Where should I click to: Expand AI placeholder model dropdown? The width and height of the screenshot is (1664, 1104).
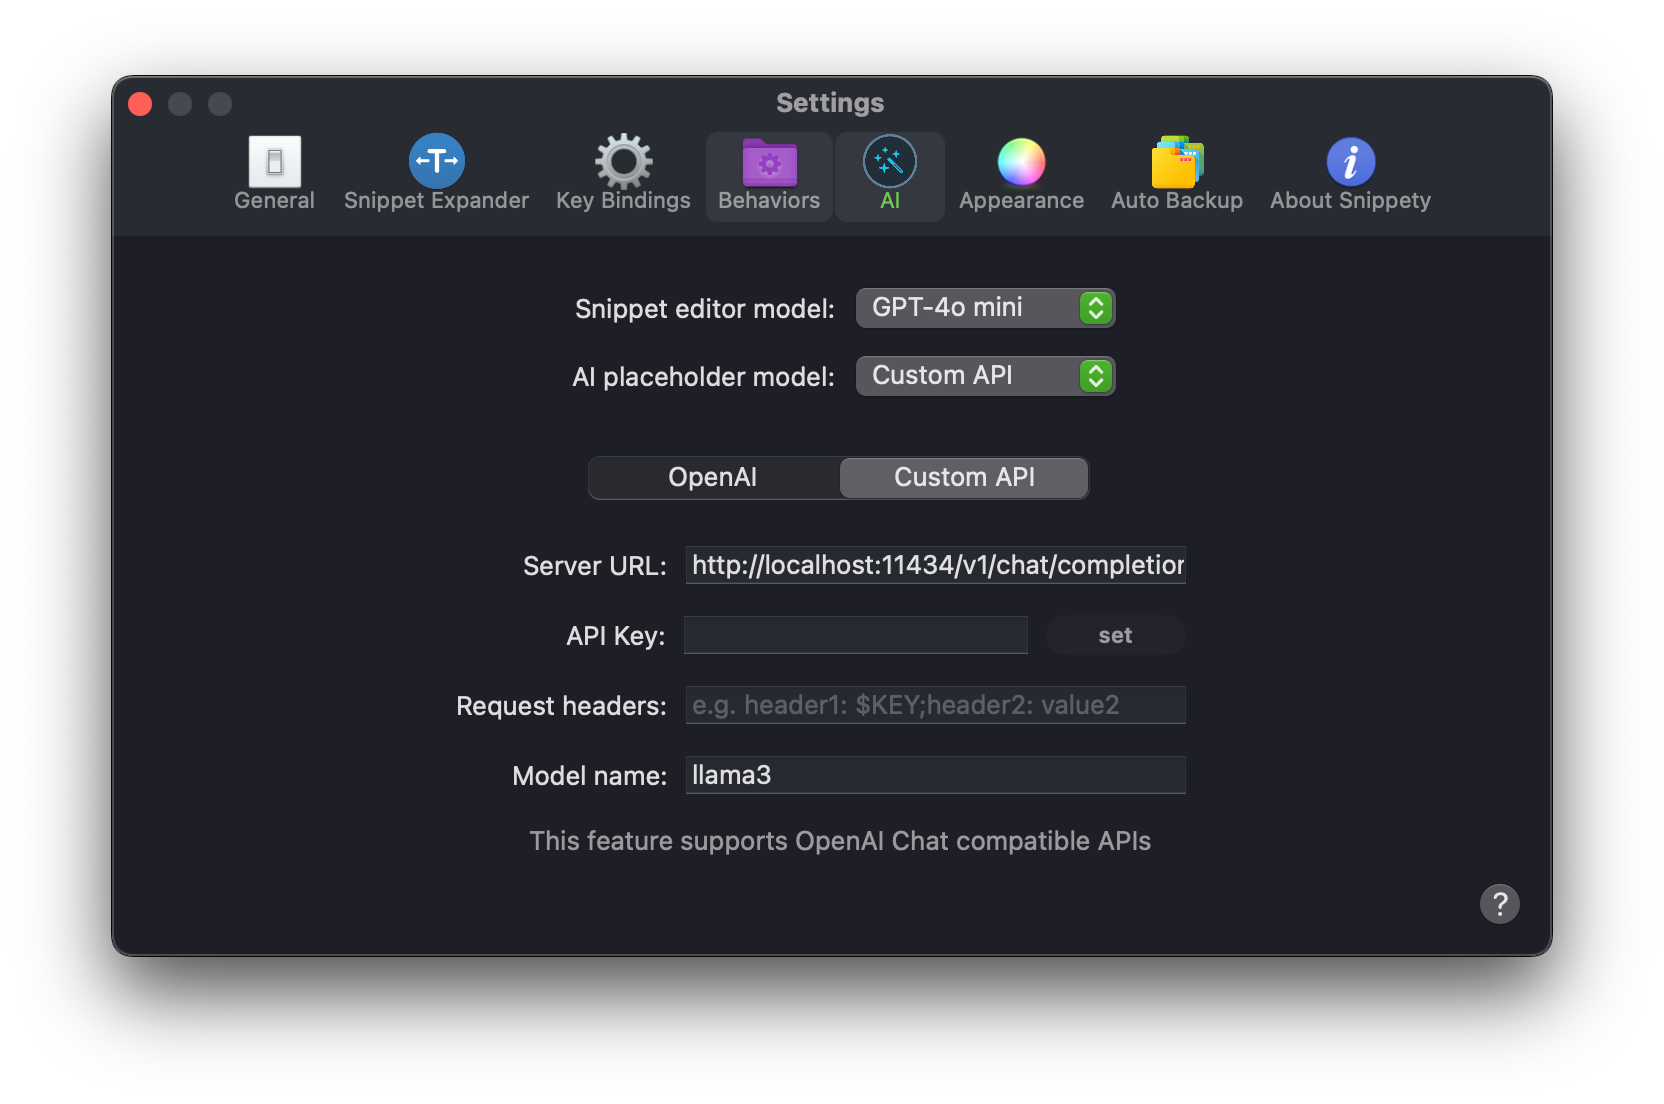point(985,376)
